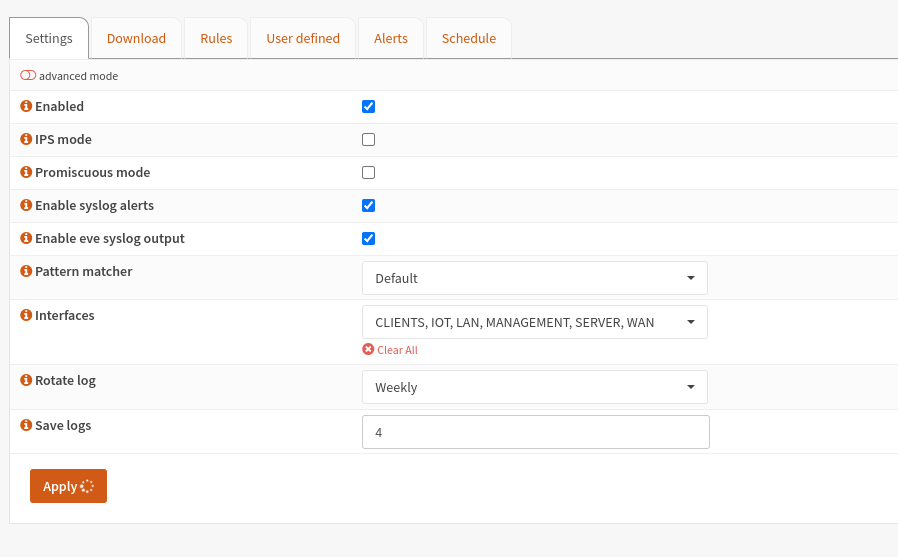Click the Clear All link under Interfaces
This screenshot has width=898, height=557.
point(390,350)
